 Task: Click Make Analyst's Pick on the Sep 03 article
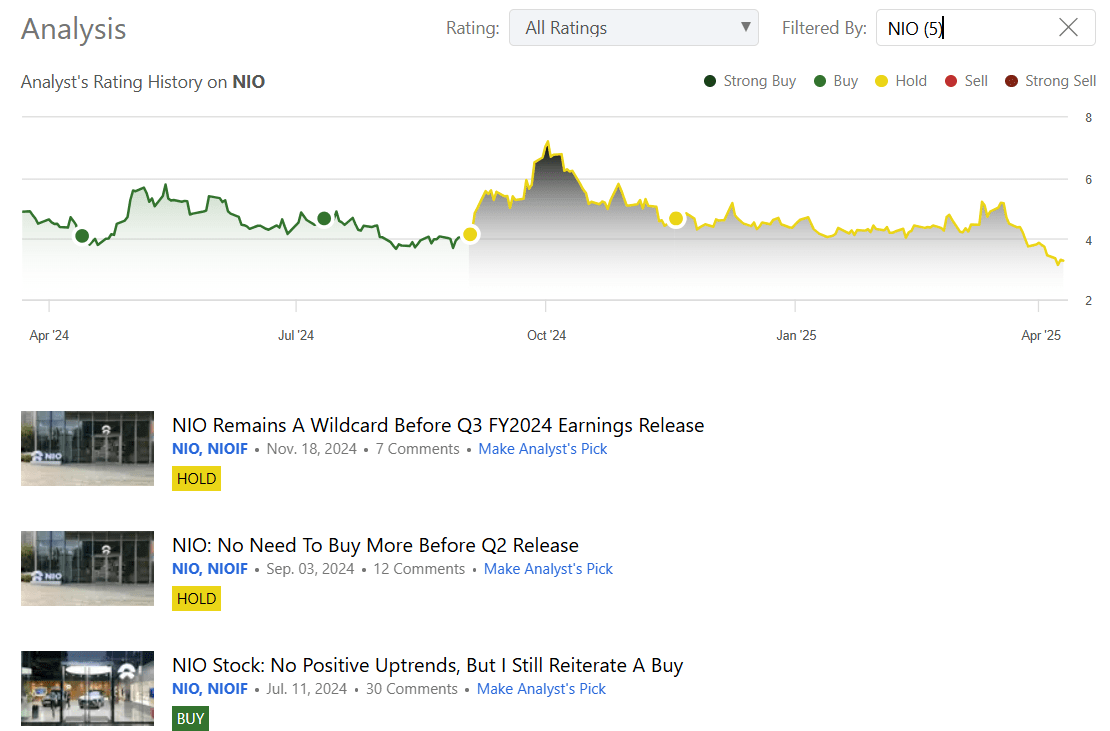(548, 568)
